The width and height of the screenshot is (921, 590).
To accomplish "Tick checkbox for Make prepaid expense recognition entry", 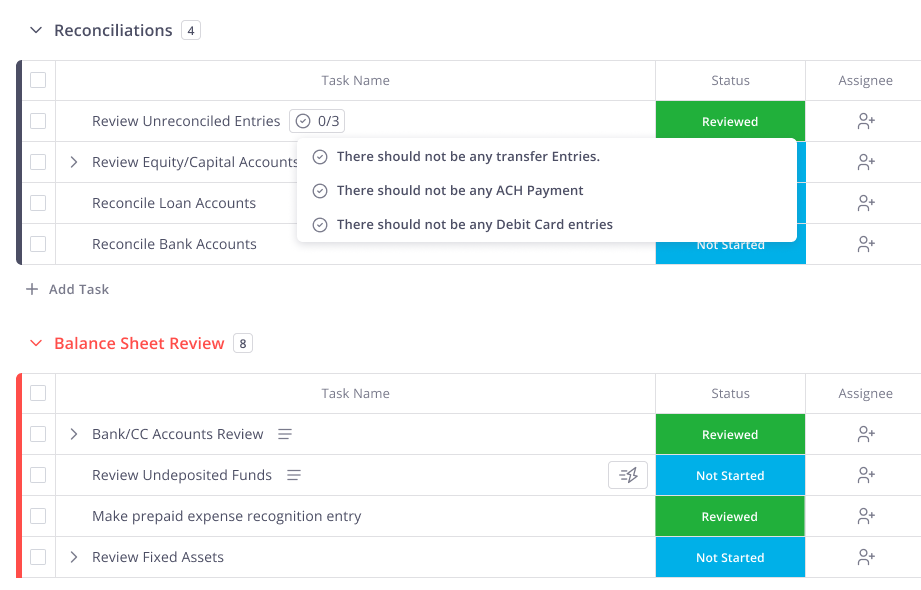I will (38, 516).
